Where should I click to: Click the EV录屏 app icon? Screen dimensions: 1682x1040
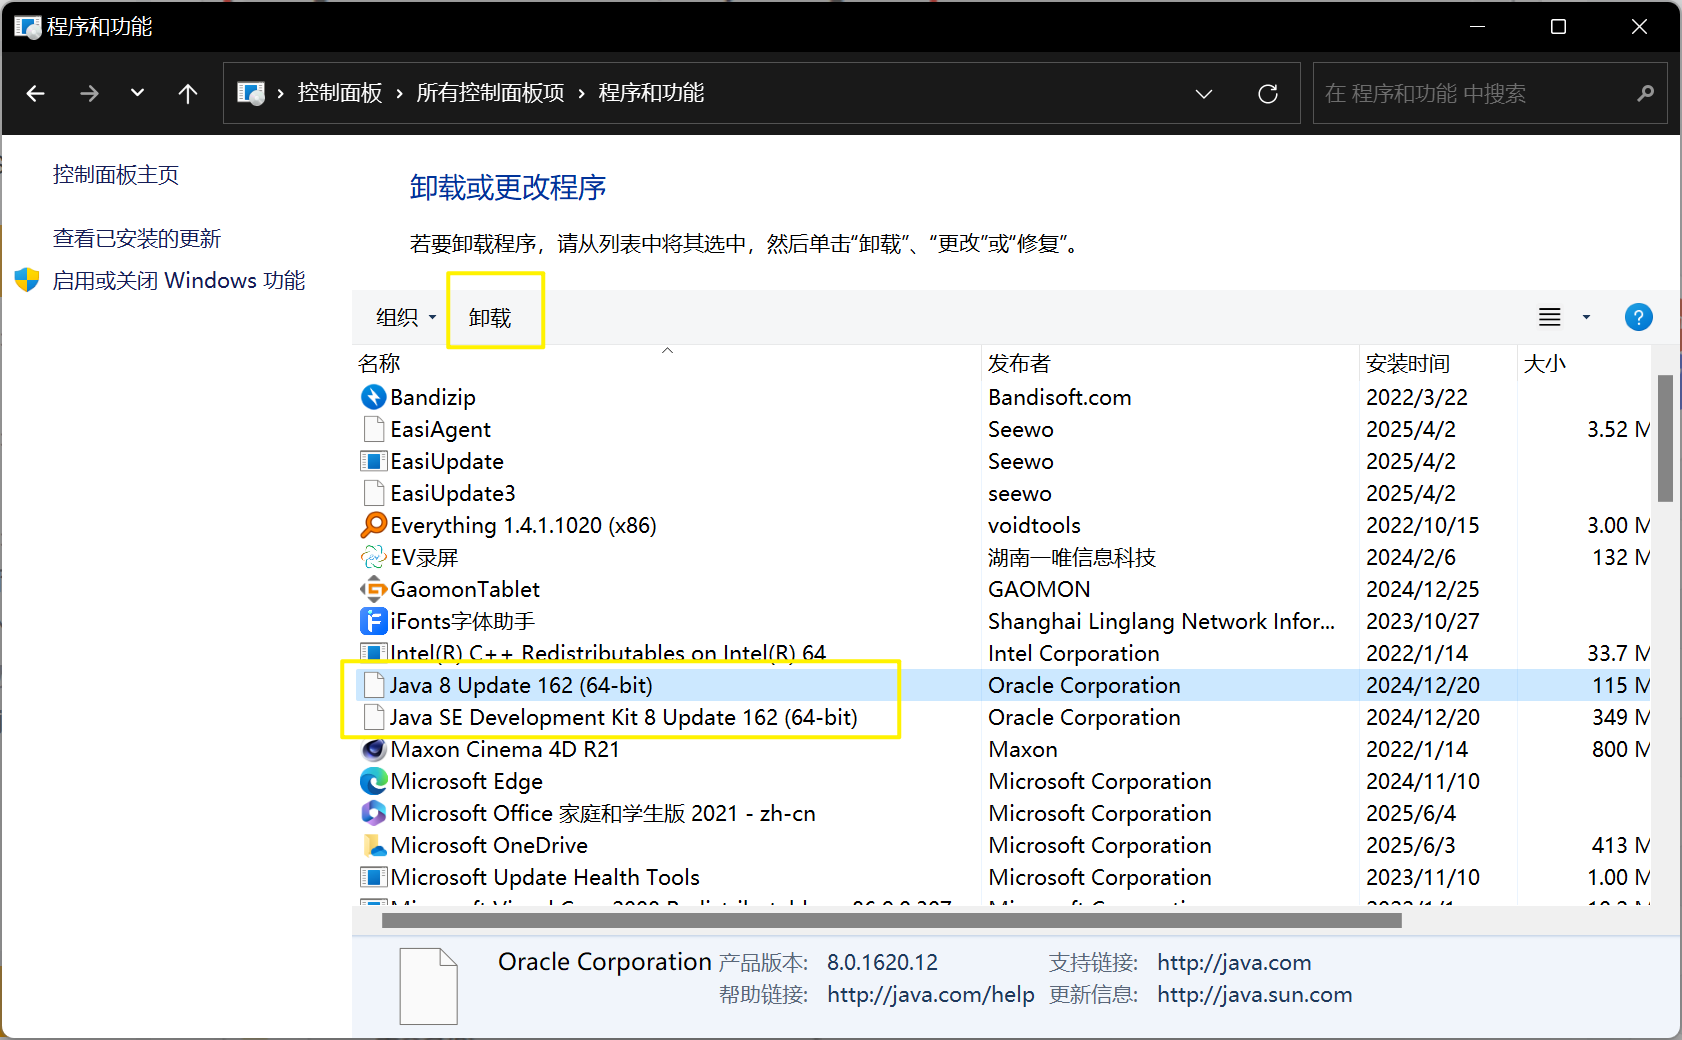[x=373, y=557]
